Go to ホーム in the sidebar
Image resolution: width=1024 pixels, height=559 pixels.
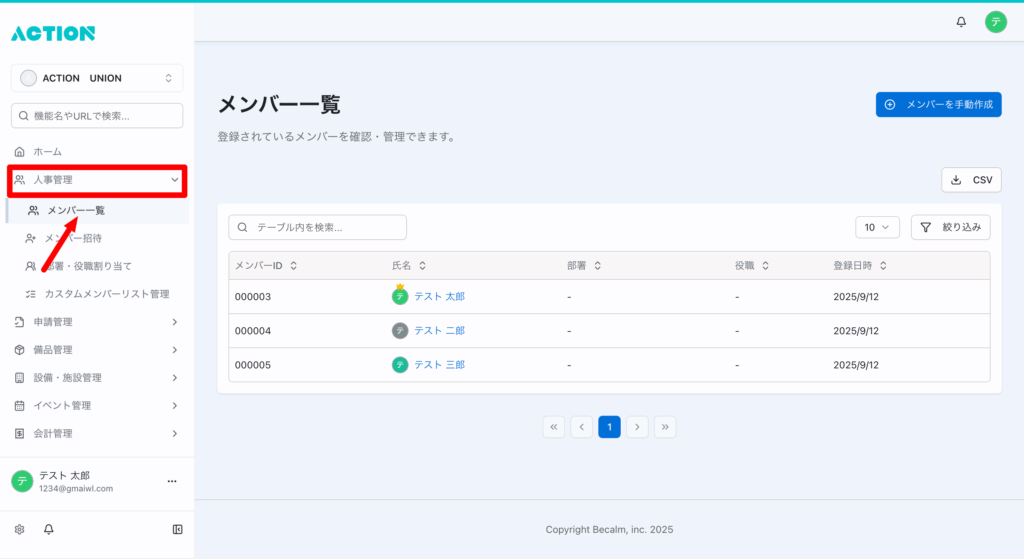pyautogui.click(x=48, y=152)
